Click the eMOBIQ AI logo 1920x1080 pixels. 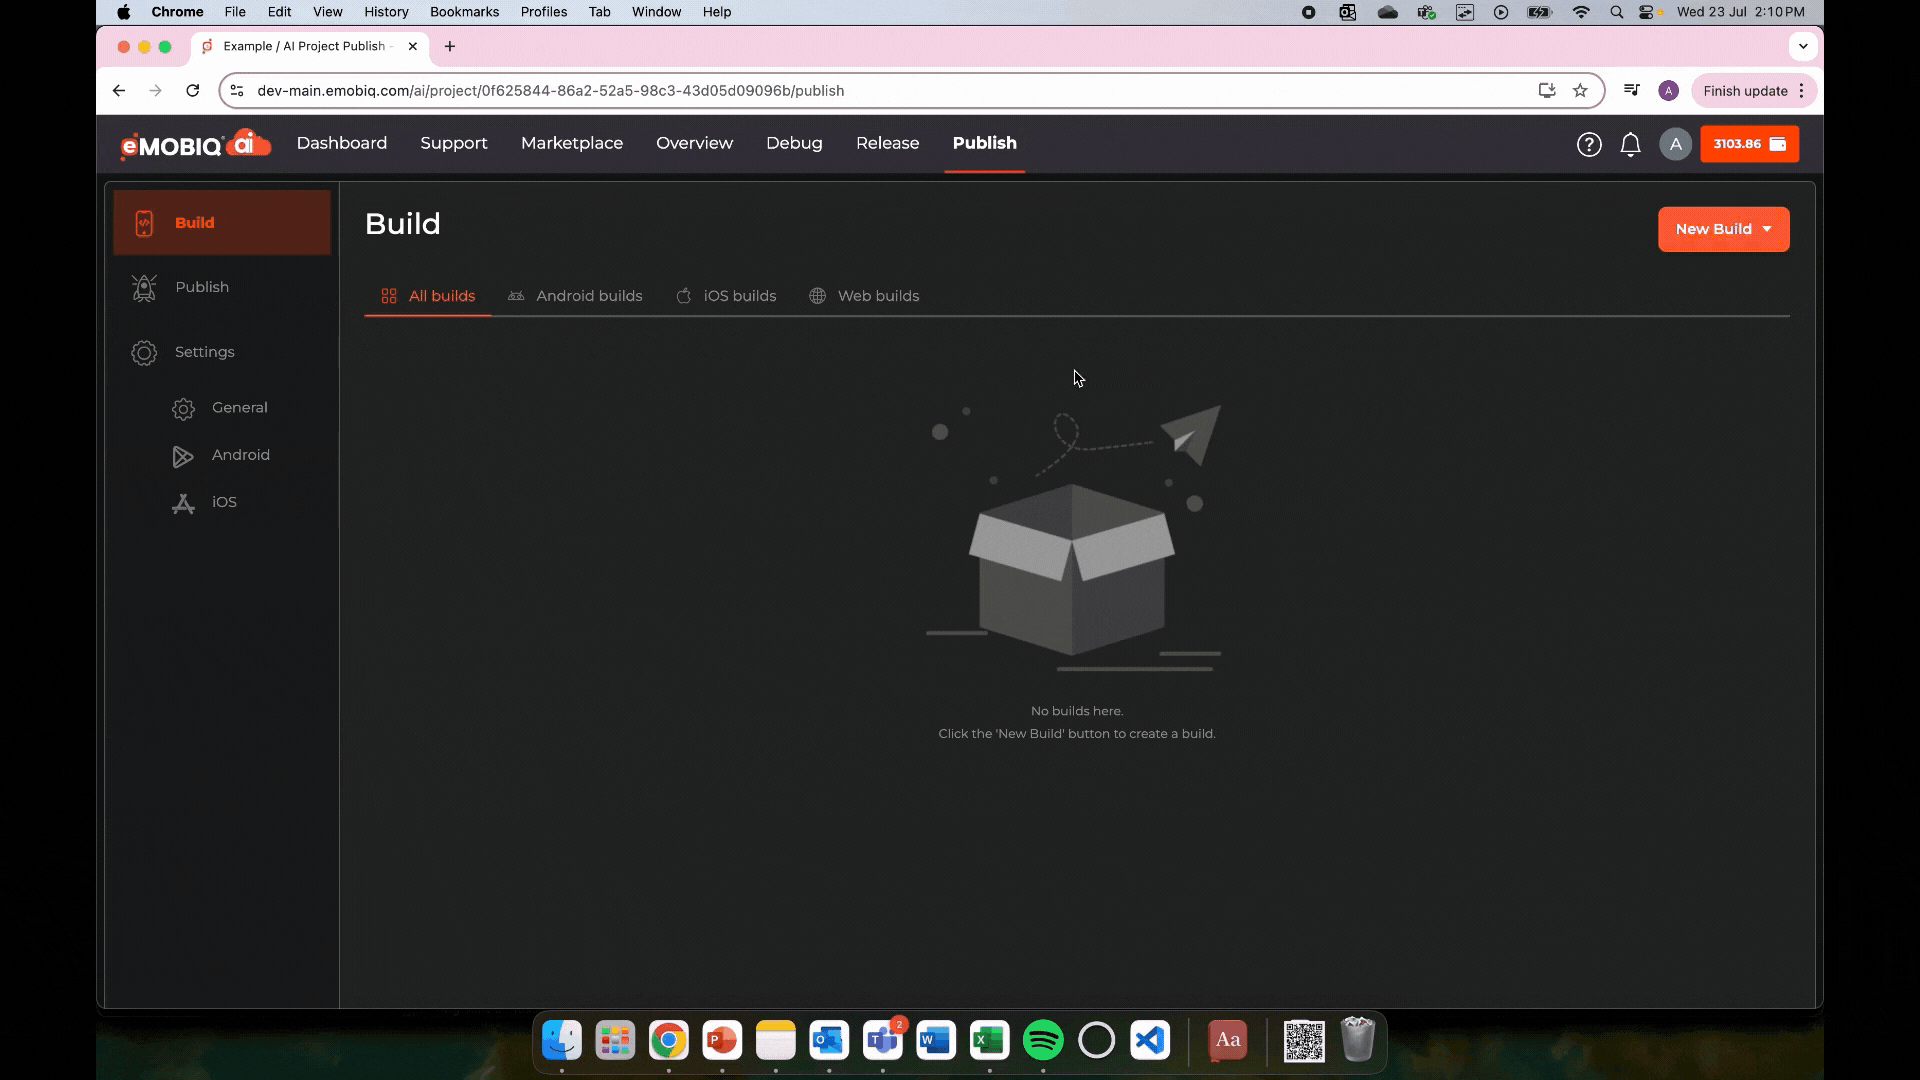(x=196, y=144)
